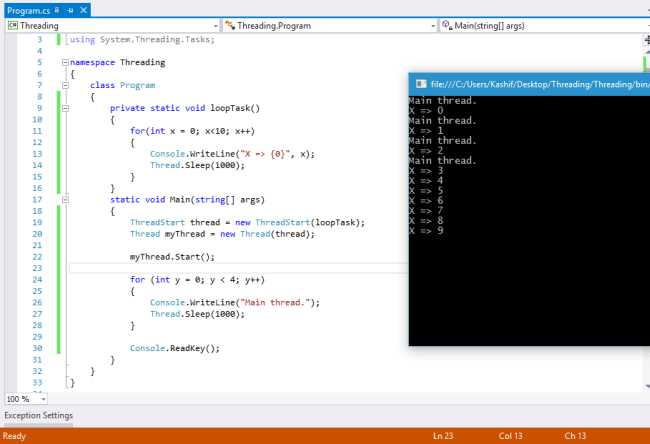Collapse the Main method outline
The image size is (650, 444).
pyautogui.click(x=65, y=199)
